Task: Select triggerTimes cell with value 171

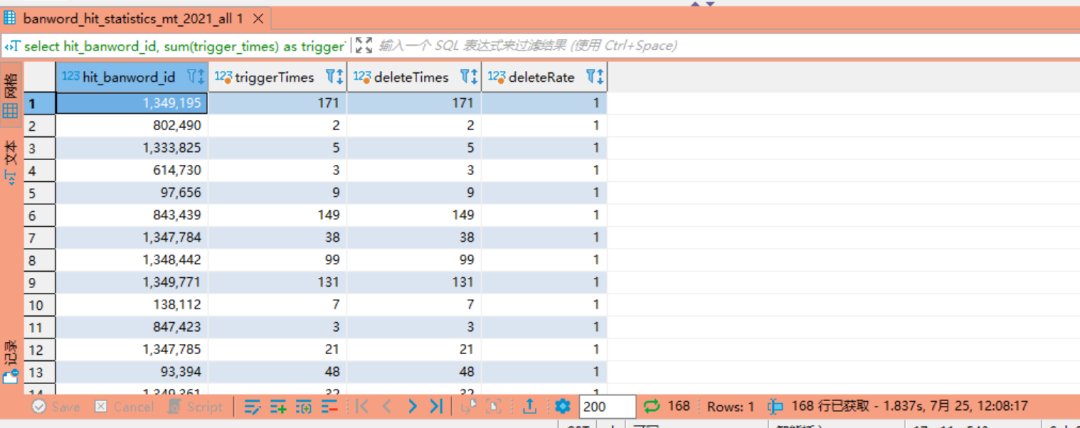Action: coord(278,103)
